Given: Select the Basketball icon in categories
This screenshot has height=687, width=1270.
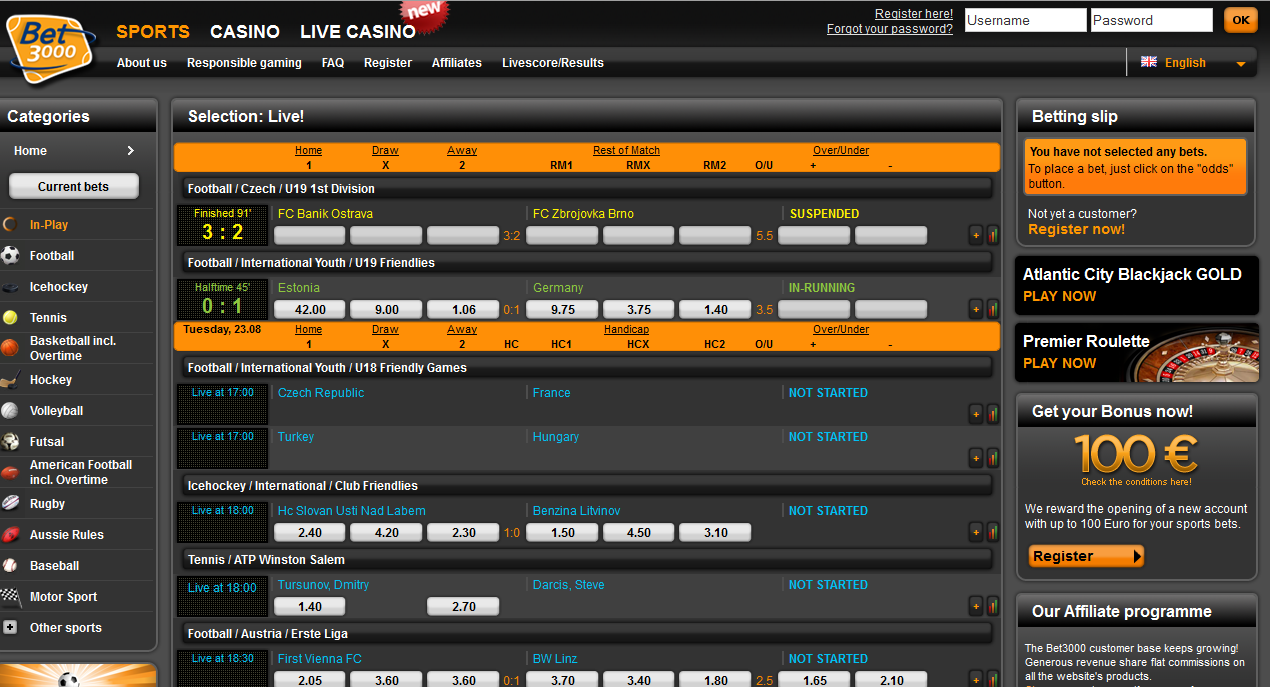Looking at the screenshot, I should click(10, 348).
